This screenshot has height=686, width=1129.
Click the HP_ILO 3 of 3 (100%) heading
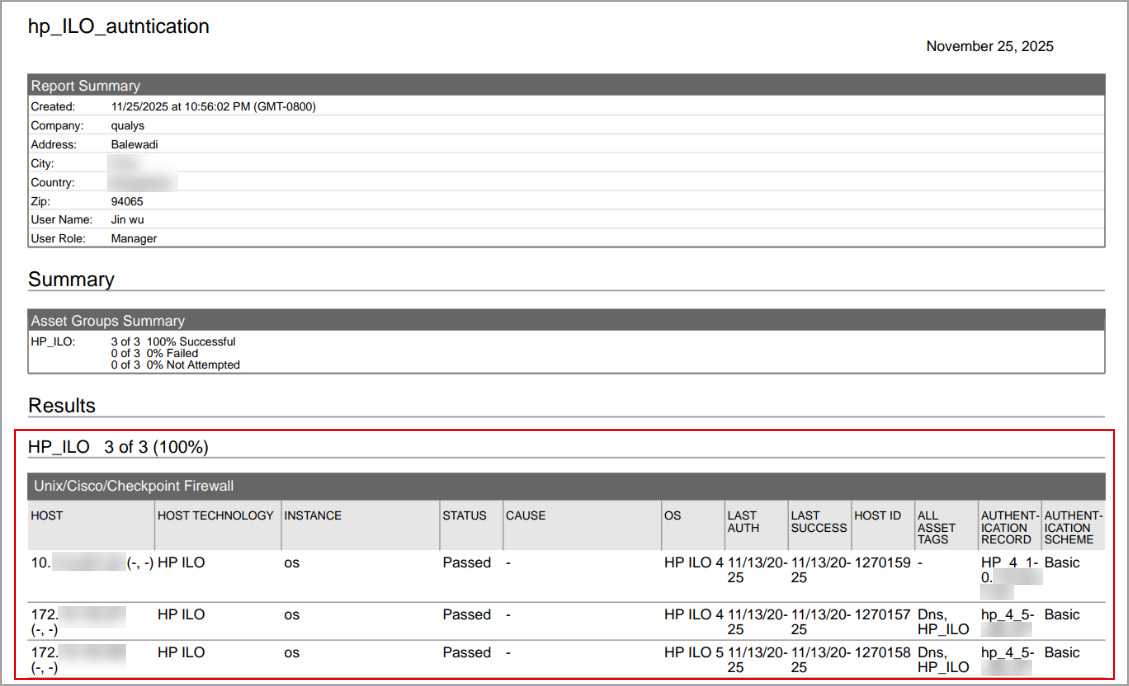pyautogui.click(x=118, y=447)
